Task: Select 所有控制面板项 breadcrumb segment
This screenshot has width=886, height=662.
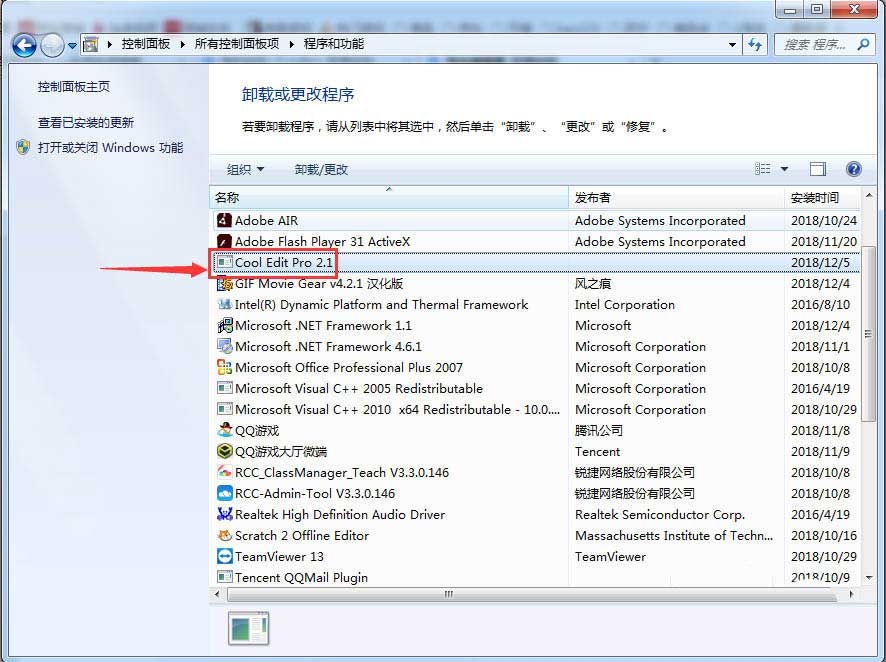Action: coord(237,44)
